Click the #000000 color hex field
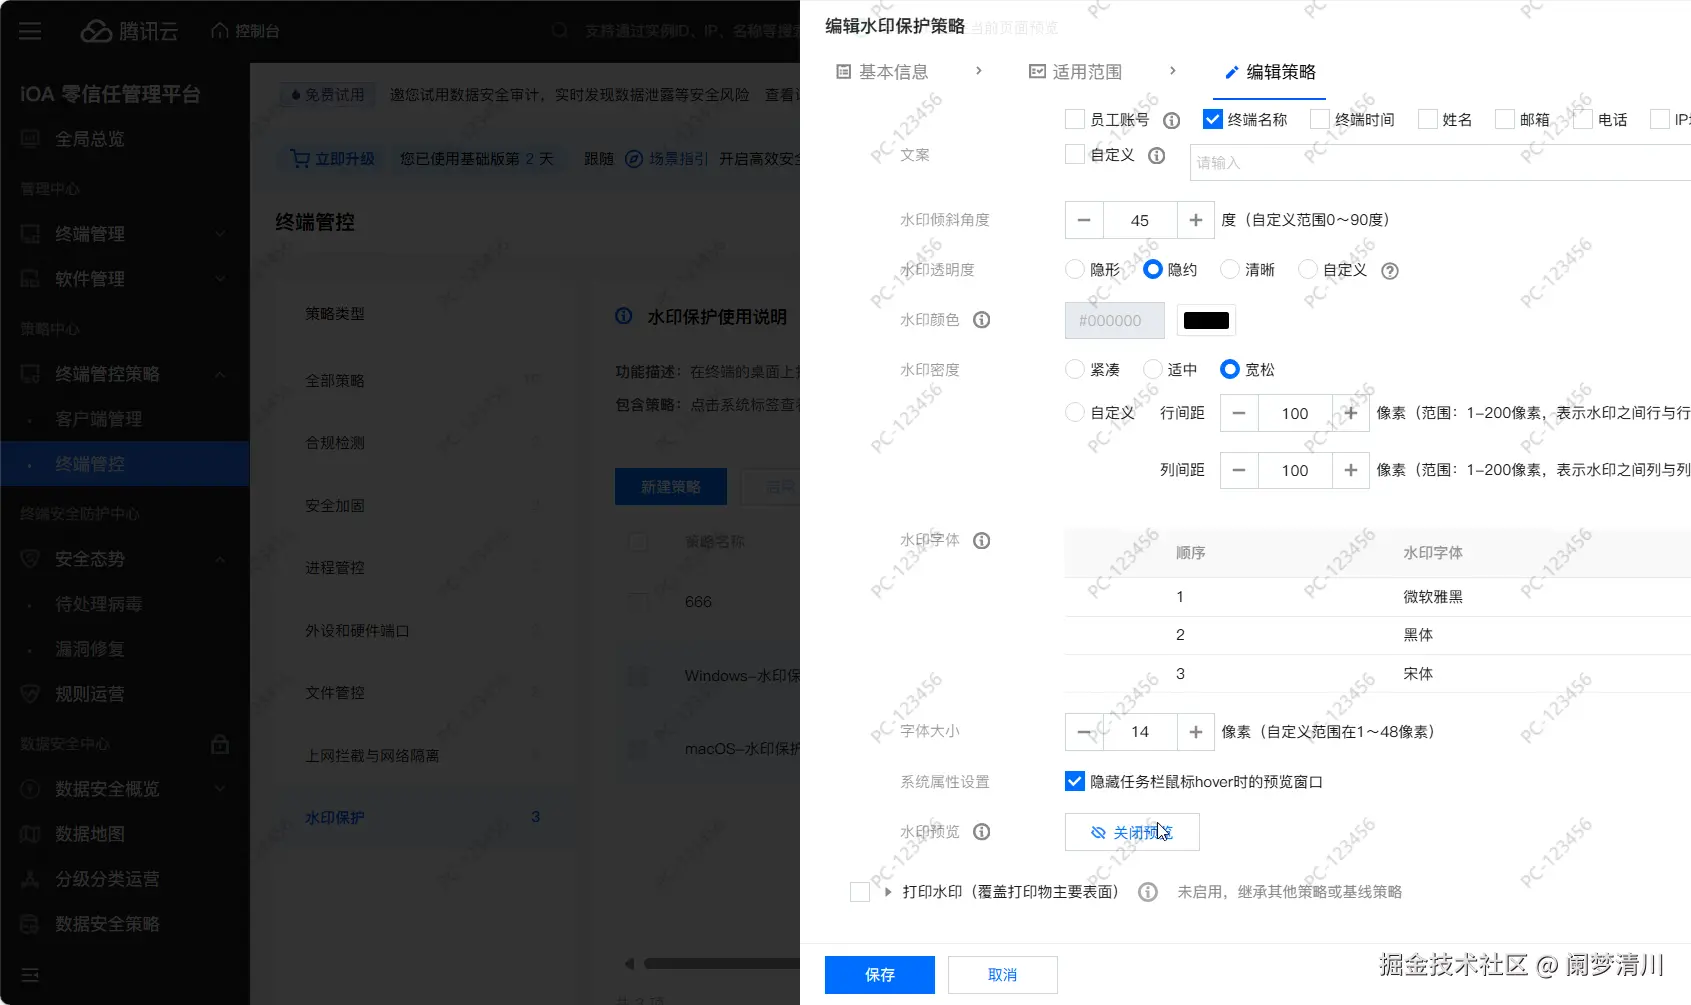Image resolution: width=1691 pixels, height=1005 pixels. [1115, 321]
